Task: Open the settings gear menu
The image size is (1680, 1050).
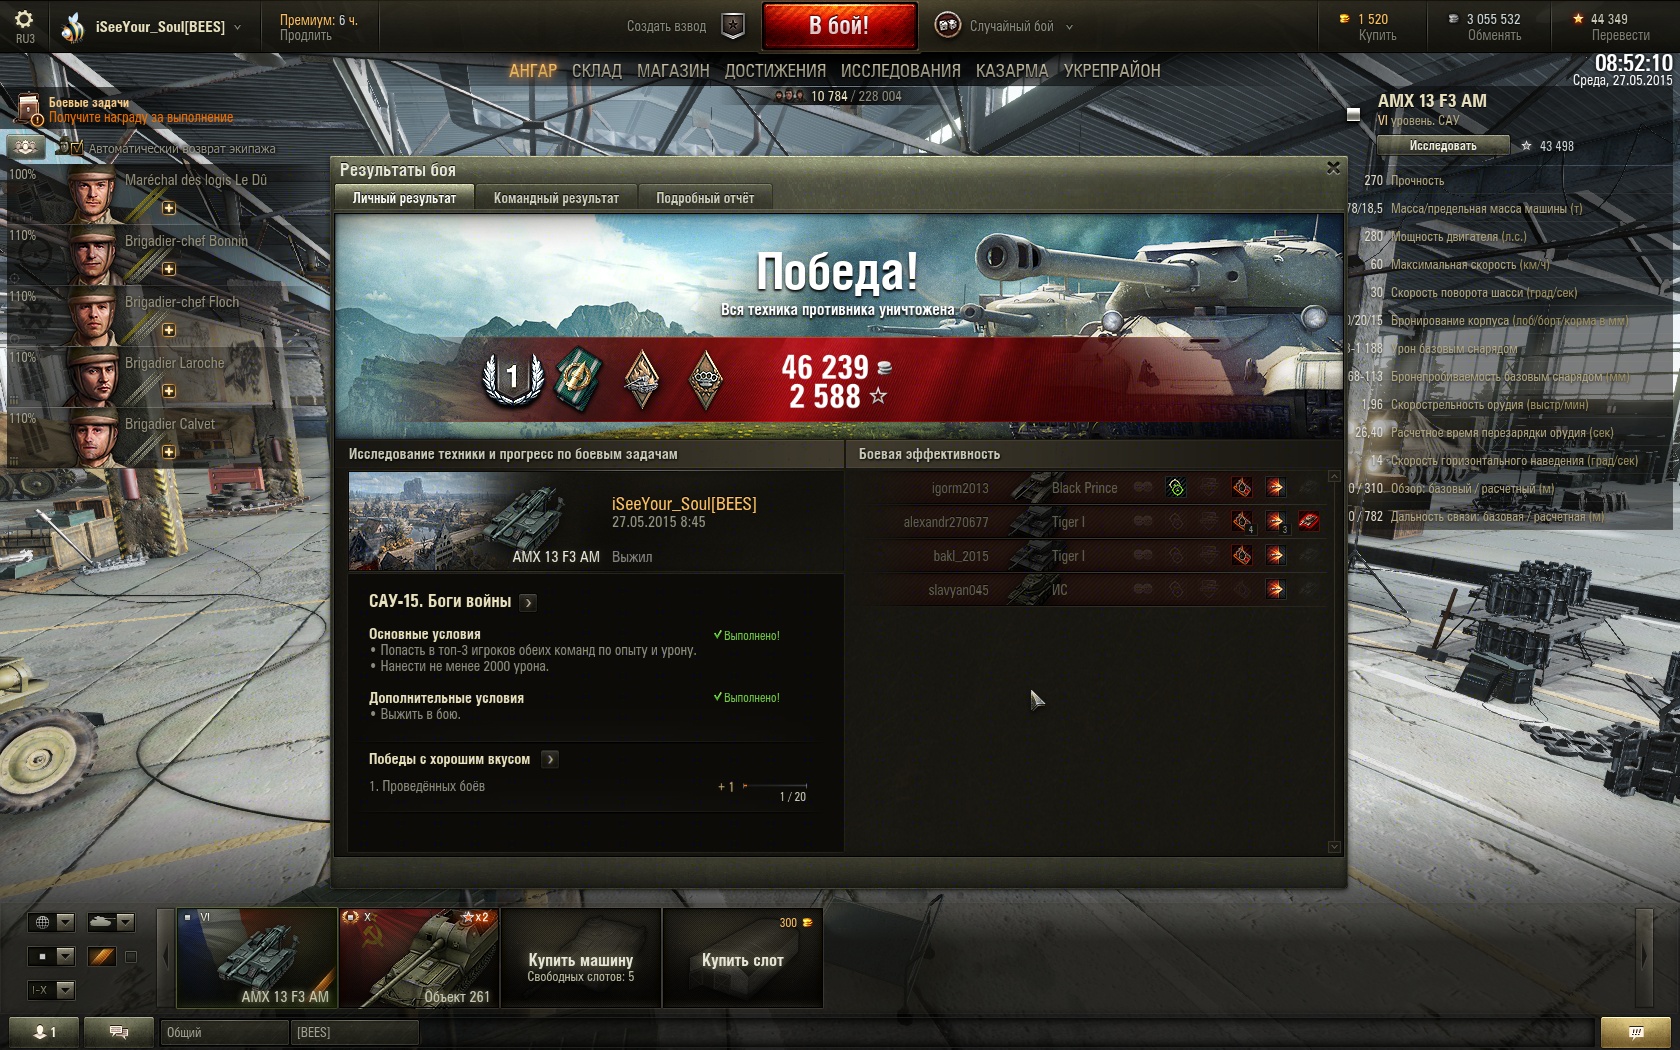Action: pyautogui.click(x=24, y=19)
